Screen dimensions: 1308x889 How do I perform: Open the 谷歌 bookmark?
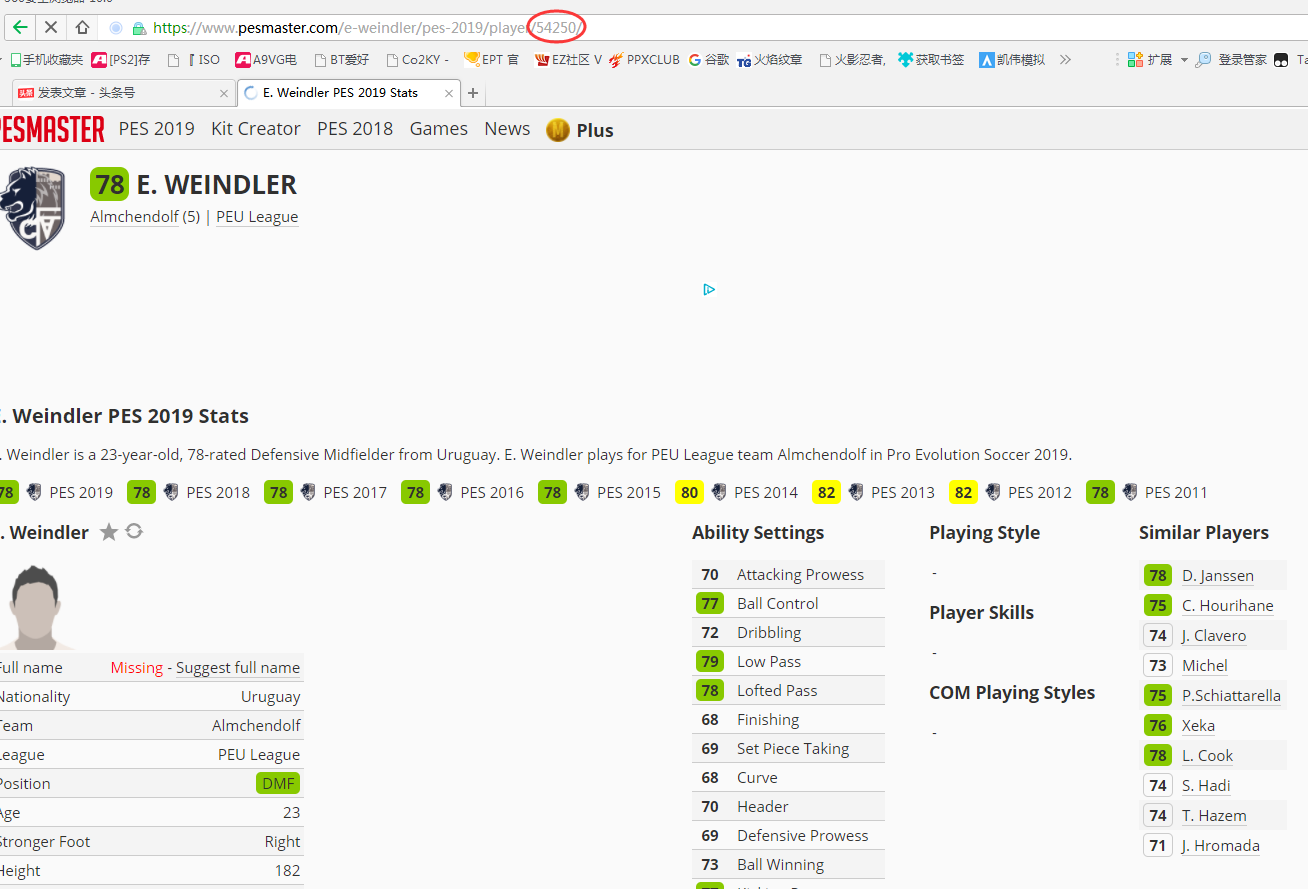(708, 60)
